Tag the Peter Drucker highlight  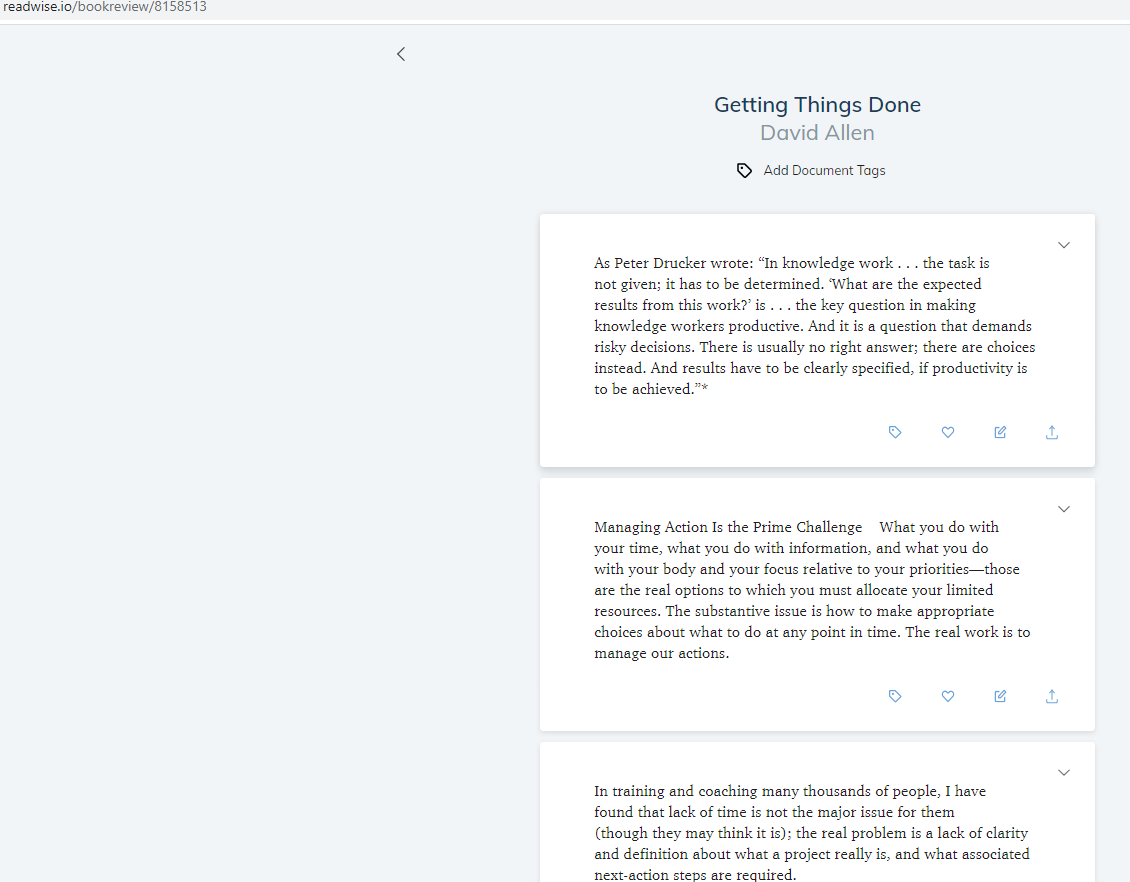pos(895,432)
